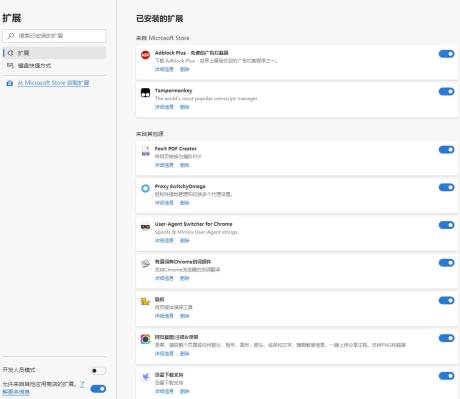Click the yellow cat extension icon

145,301
